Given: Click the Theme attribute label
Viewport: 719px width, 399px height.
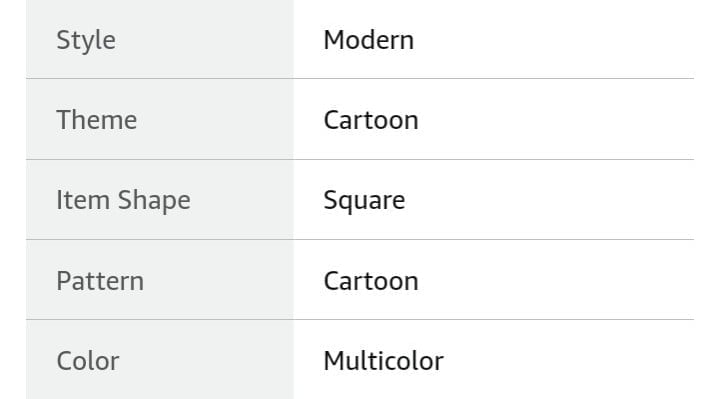Looking at the screenshot, I should (x=97, y=120).
